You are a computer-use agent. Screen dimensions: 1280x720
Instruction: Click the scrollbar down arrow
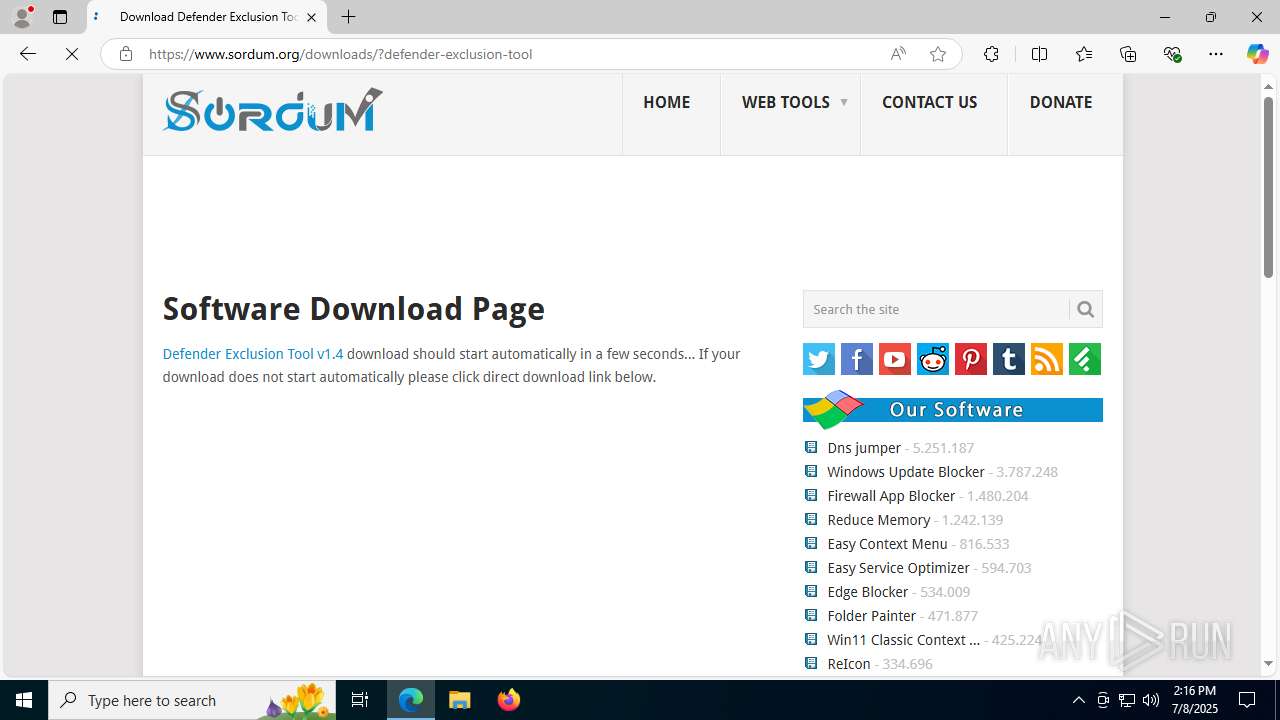coord(1268,663)
